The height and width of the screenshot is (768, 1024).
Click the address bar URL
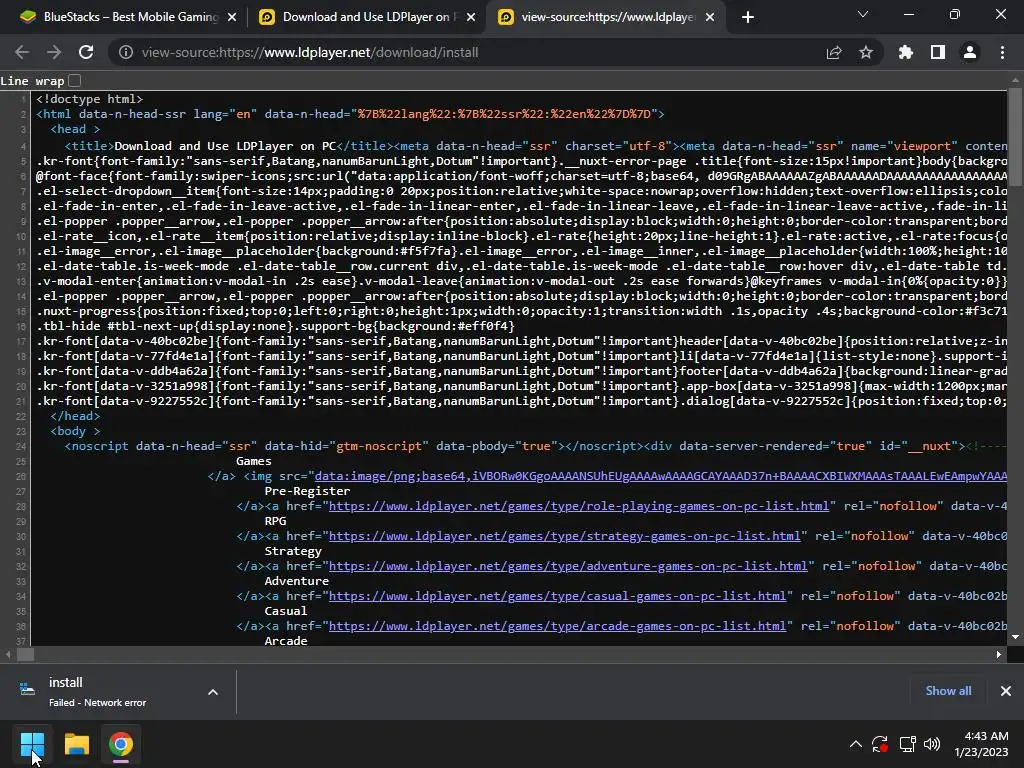310,52
